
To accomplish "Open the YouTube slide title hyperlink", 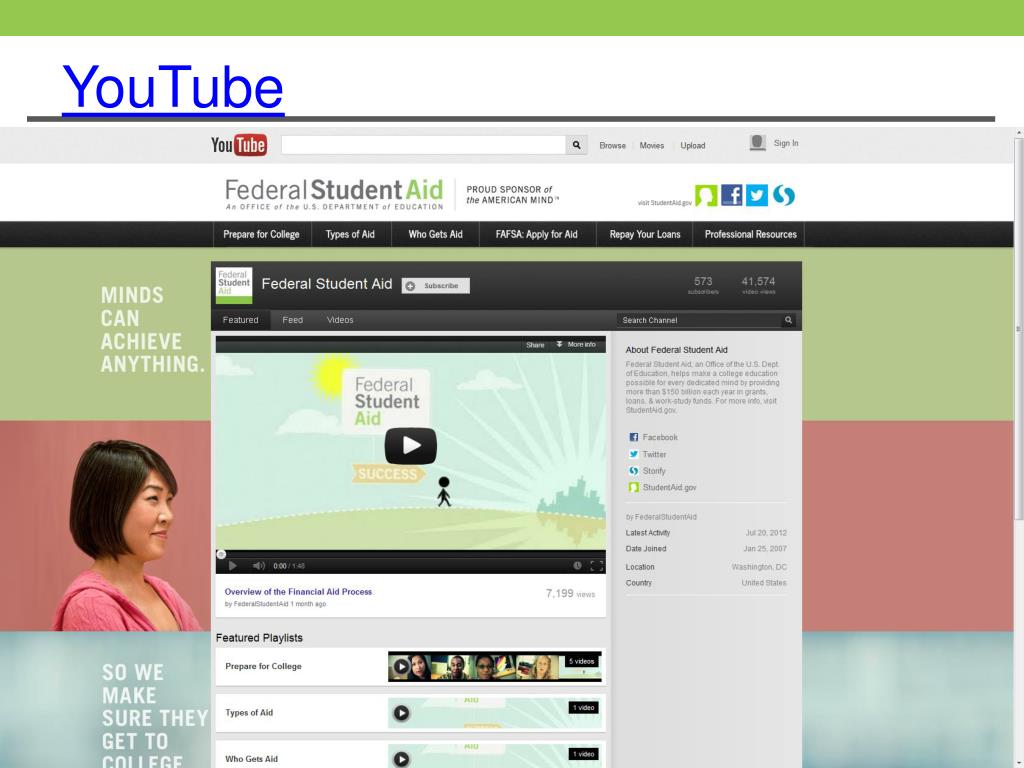I will click(173, 87).
